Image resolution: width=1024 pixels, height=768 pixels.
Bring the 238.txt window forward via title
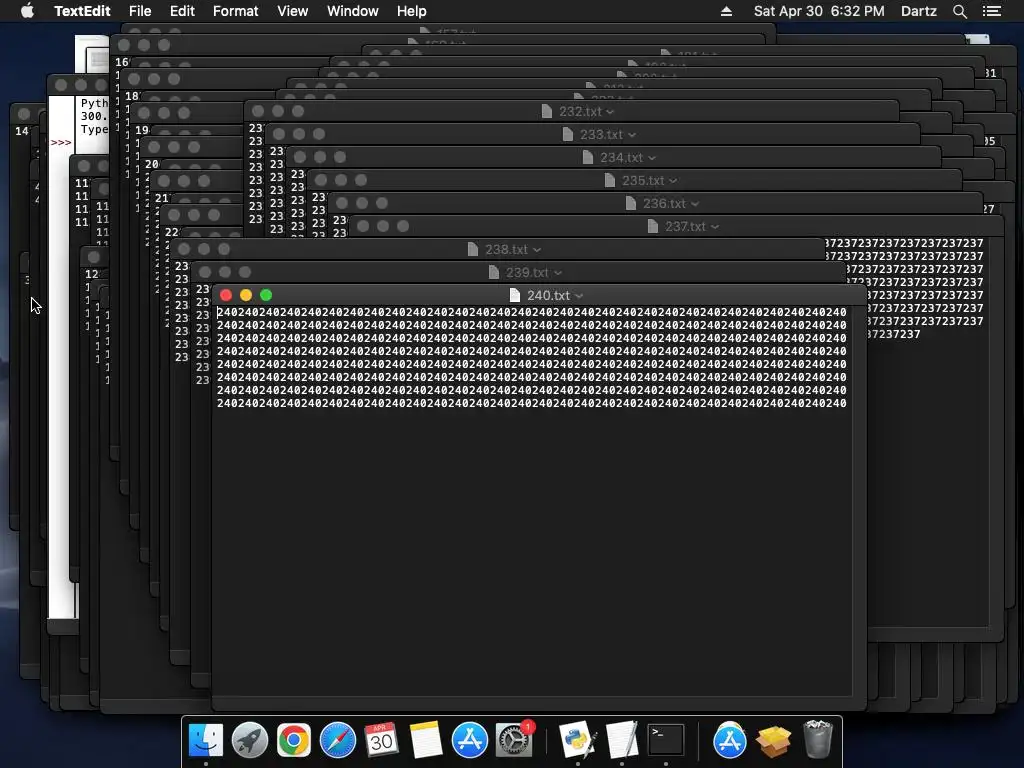[506, 249]
